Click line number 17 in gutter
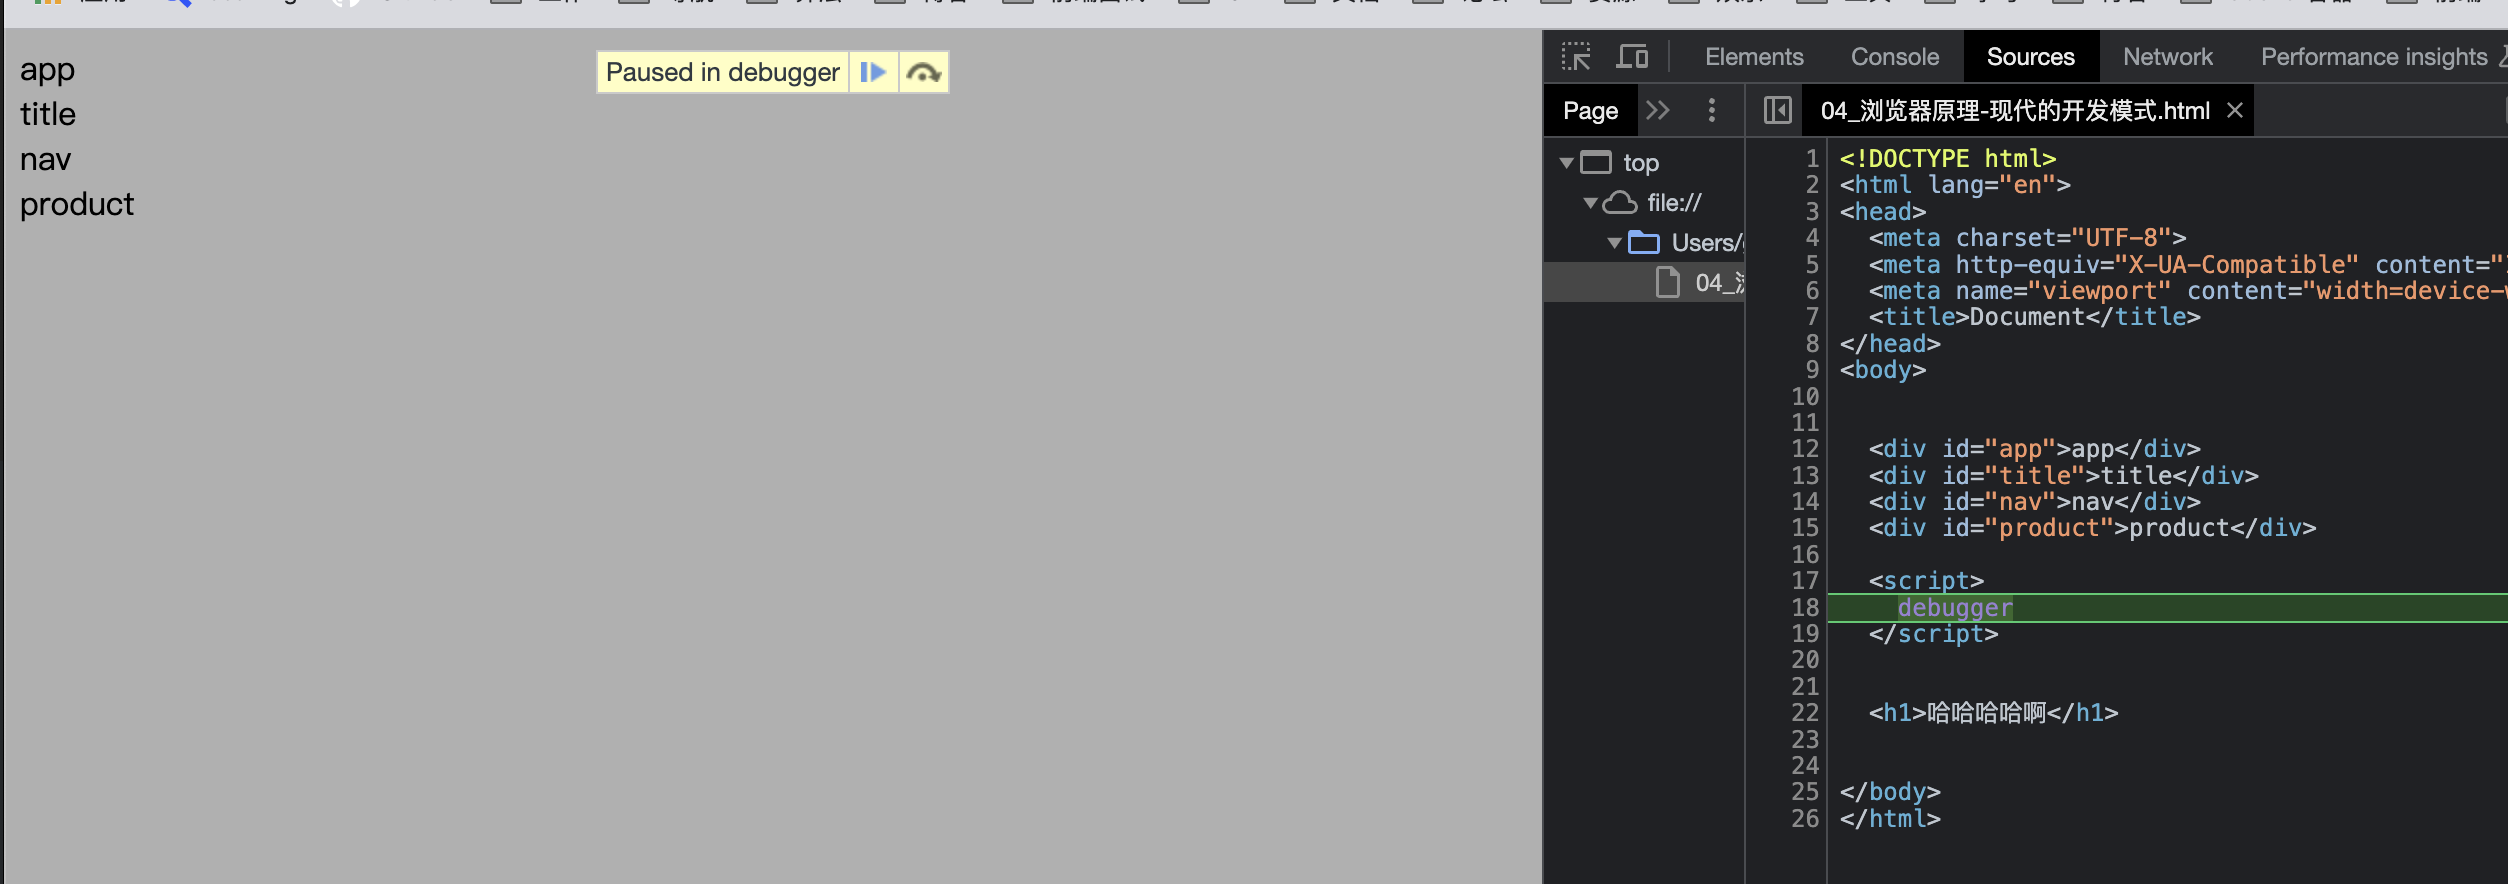2508x884 pixels. (x=1805, y=581)
